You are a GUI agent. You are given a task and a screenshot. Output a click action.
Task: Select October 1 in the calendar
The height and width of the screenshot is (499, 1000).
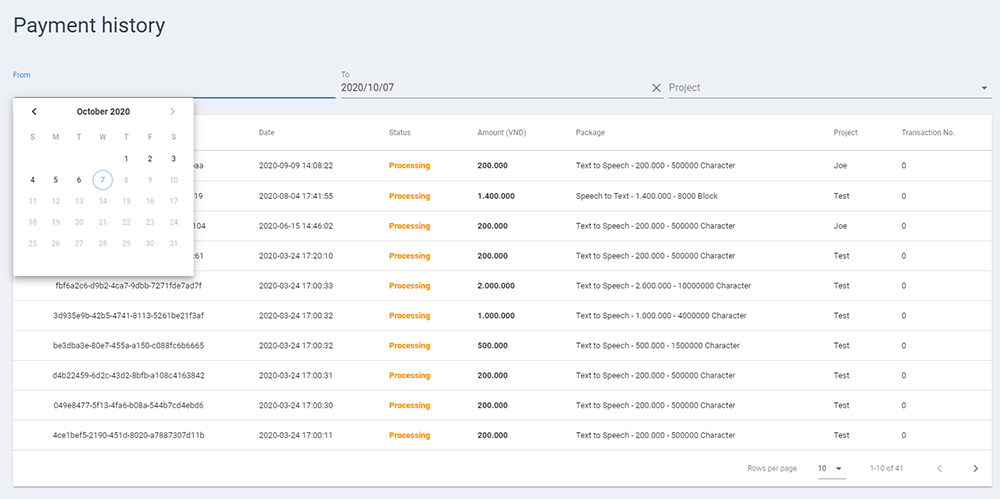click(x=126, y=159)
